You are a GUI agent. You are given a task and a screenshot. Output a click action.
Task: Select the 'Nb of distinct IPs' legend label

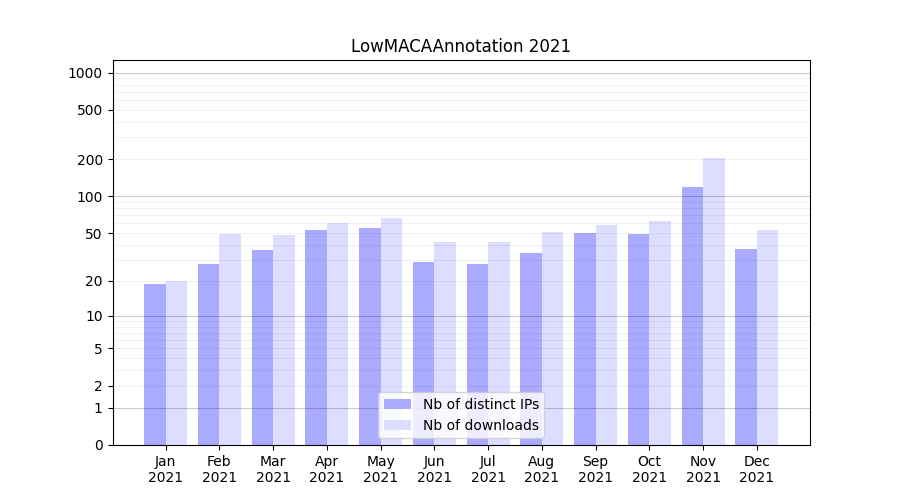[480, 404]
